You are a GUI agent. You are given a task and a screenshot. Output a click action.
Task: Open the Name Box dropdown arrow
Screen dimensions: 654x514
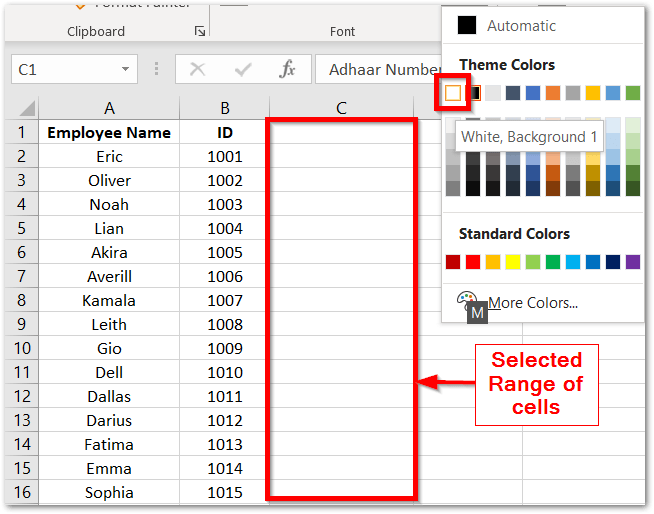tap(125, 69)
